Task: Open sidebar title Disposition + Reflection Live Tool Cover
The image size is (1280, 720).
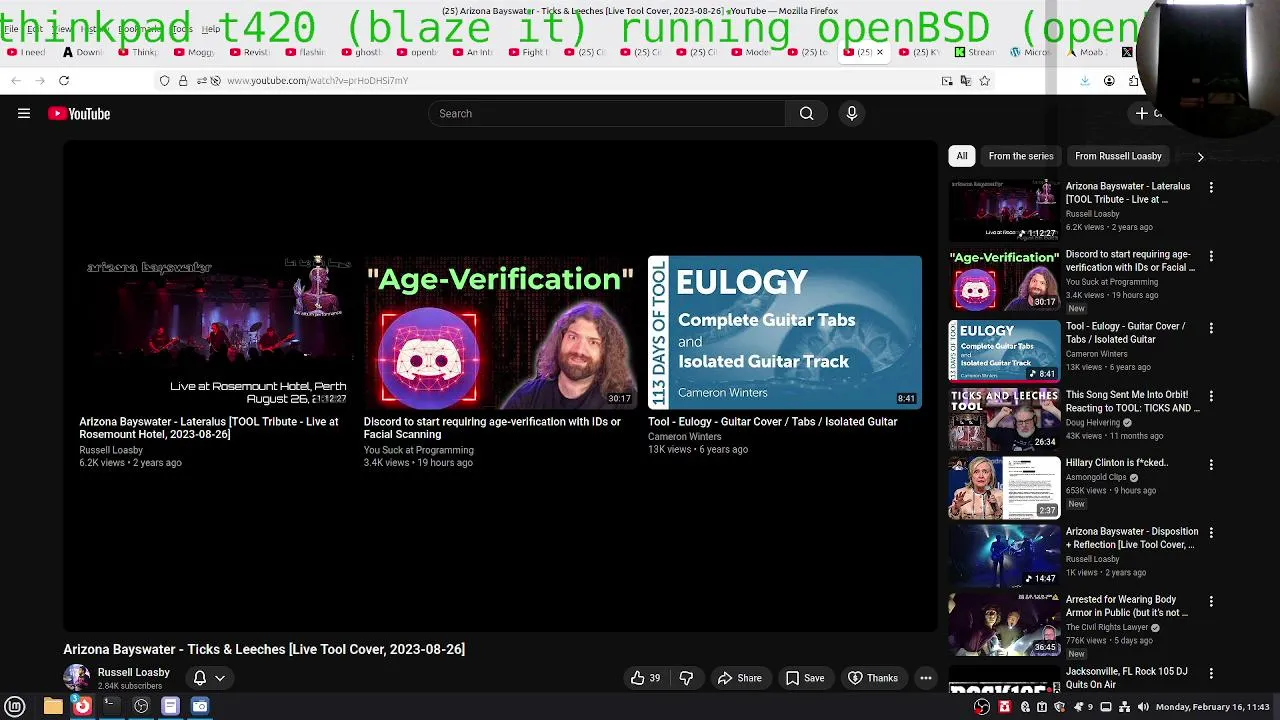Action: coord(1132,538)
